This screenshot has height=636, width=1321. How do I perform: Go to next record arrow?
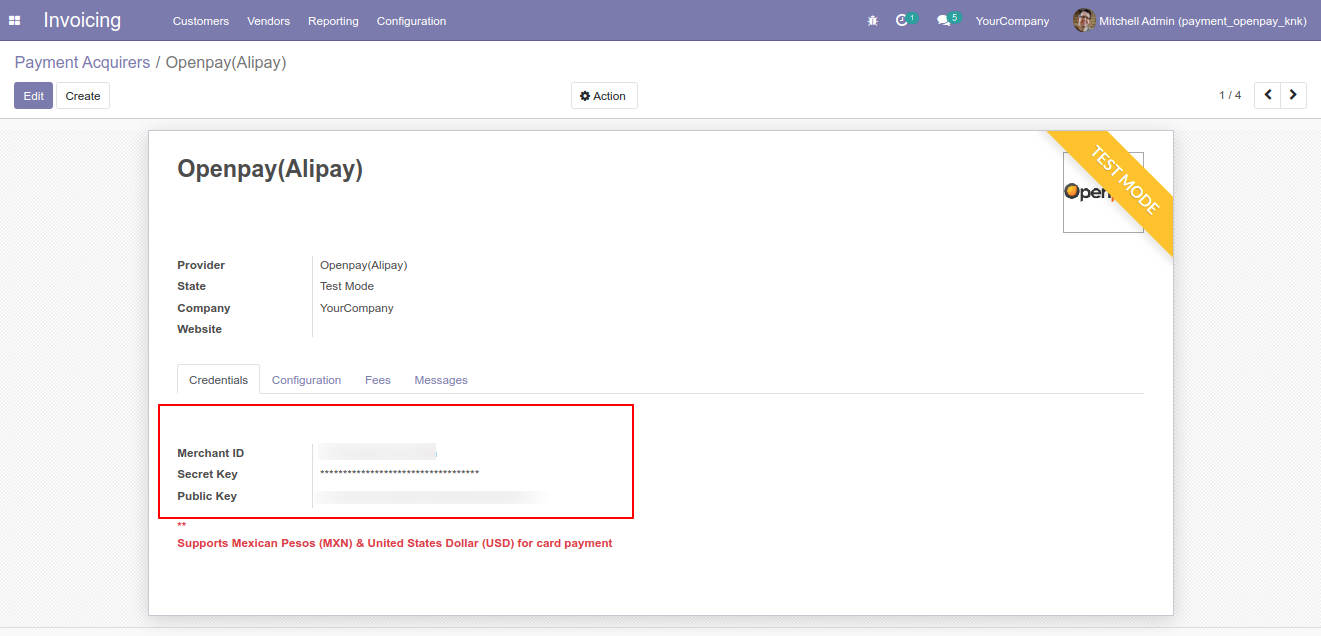point(1294,95)
